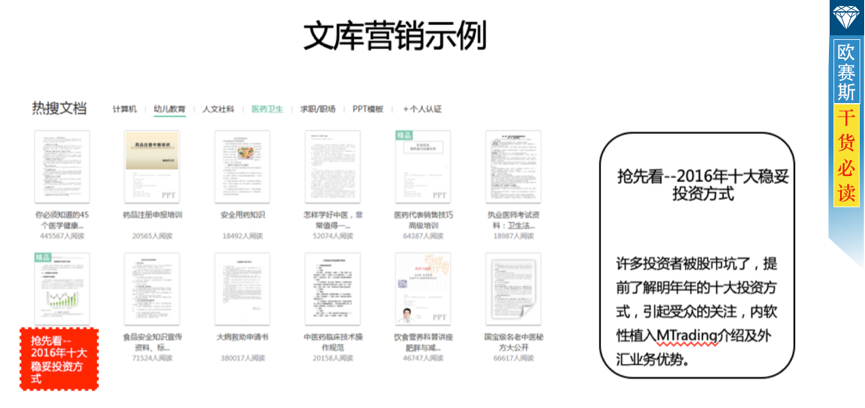
Task: Open the 医药卫生 category tab
Action: pos(267,108)
